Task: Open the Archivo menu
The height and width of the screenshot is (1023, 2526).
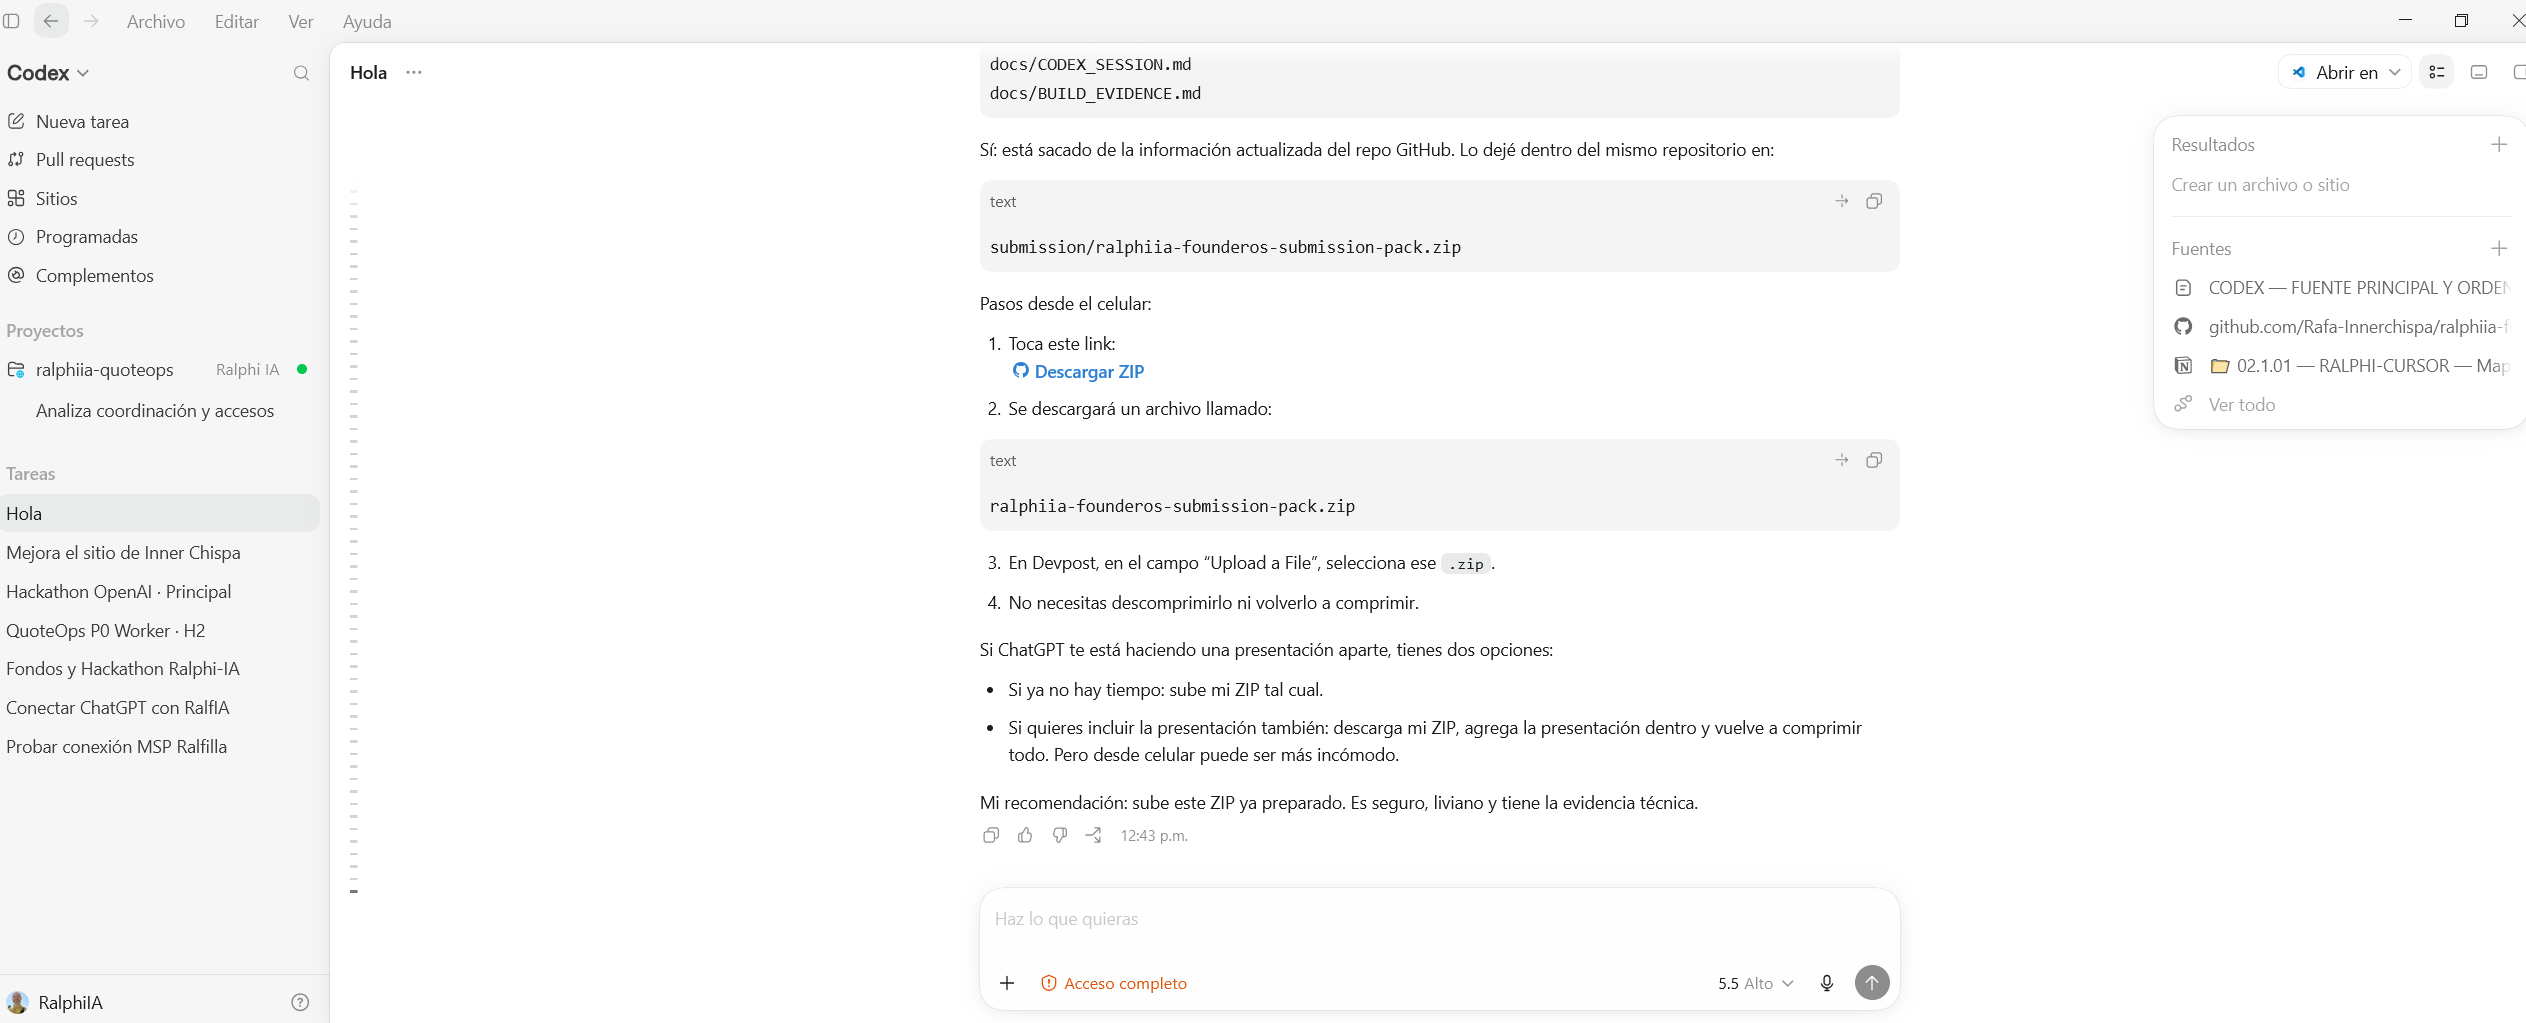Action: click(x=156, y=21)
